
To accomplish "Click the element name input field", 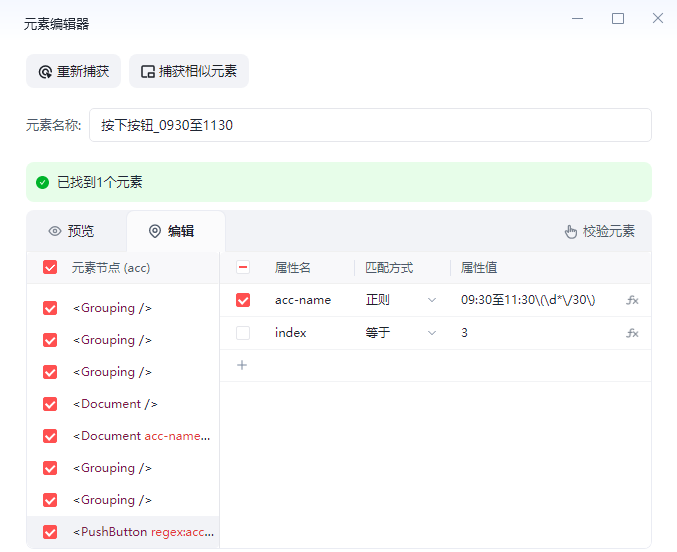I will 370,125.
